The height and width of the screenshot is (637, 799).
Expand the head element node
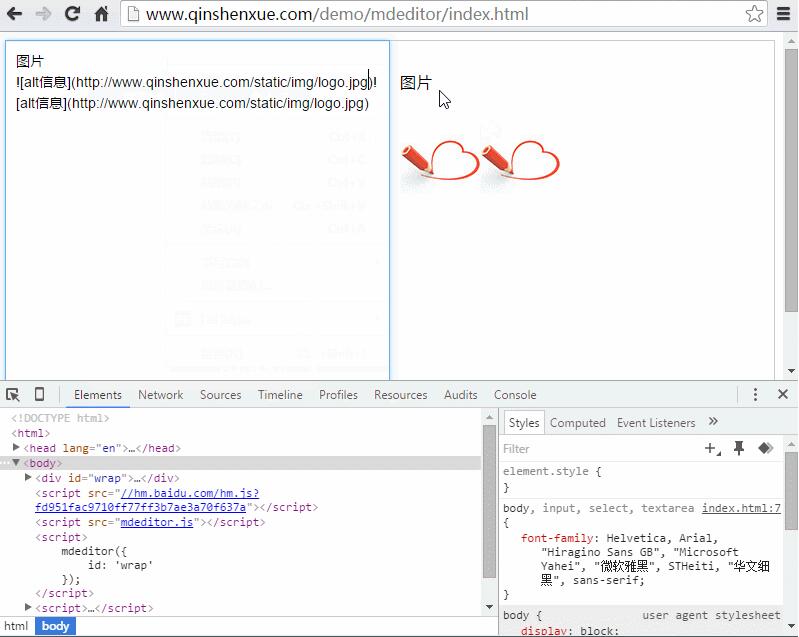coord(16,448)
